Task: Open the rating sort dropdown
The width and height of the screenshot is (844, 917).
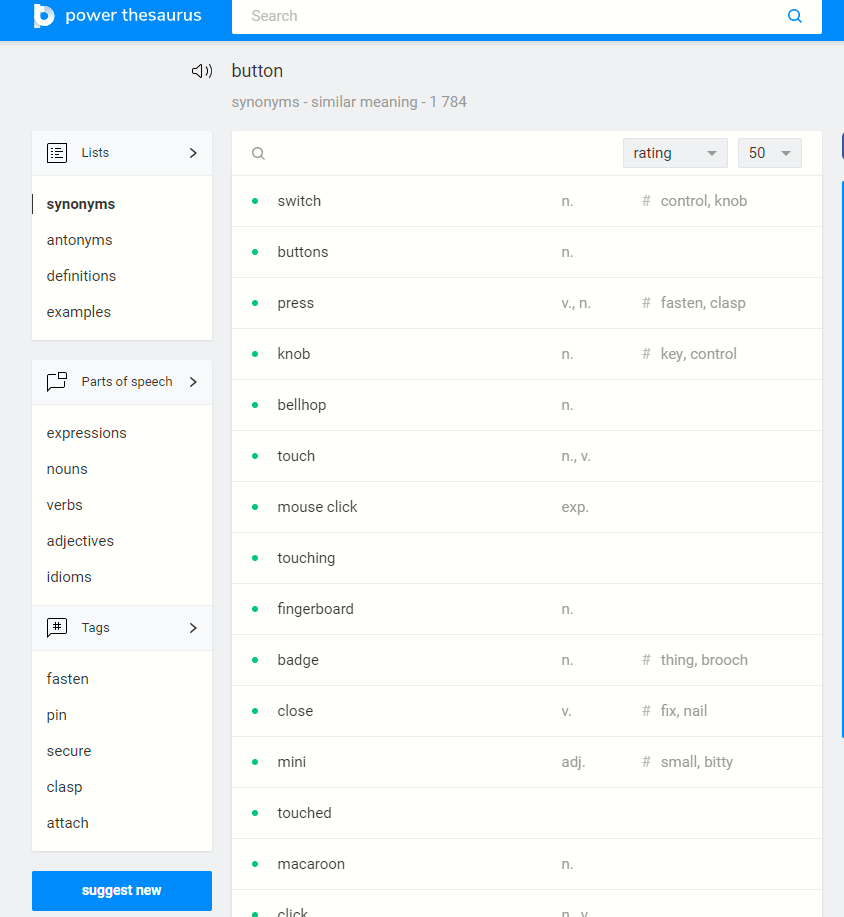Action: (x=675, y=153)
